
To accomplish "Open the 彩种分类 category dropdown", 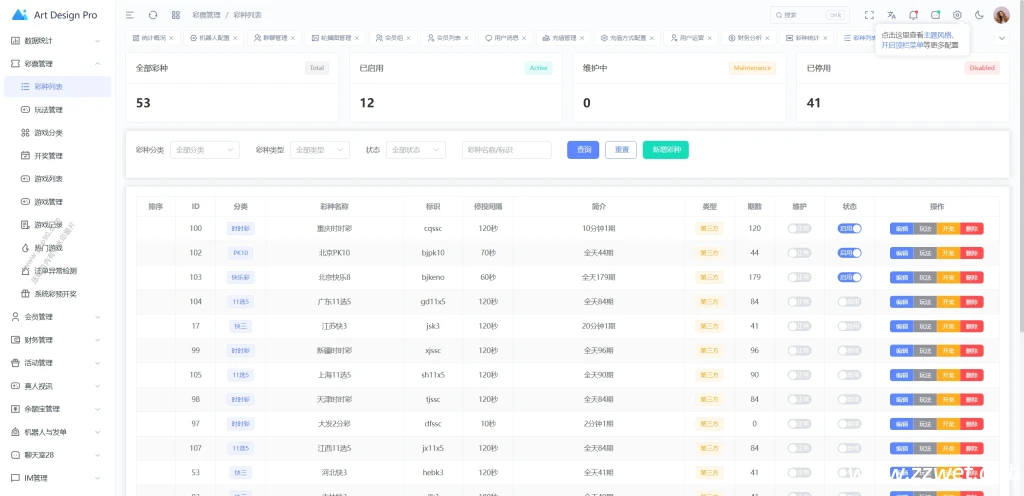I will [x=204, y=150].
